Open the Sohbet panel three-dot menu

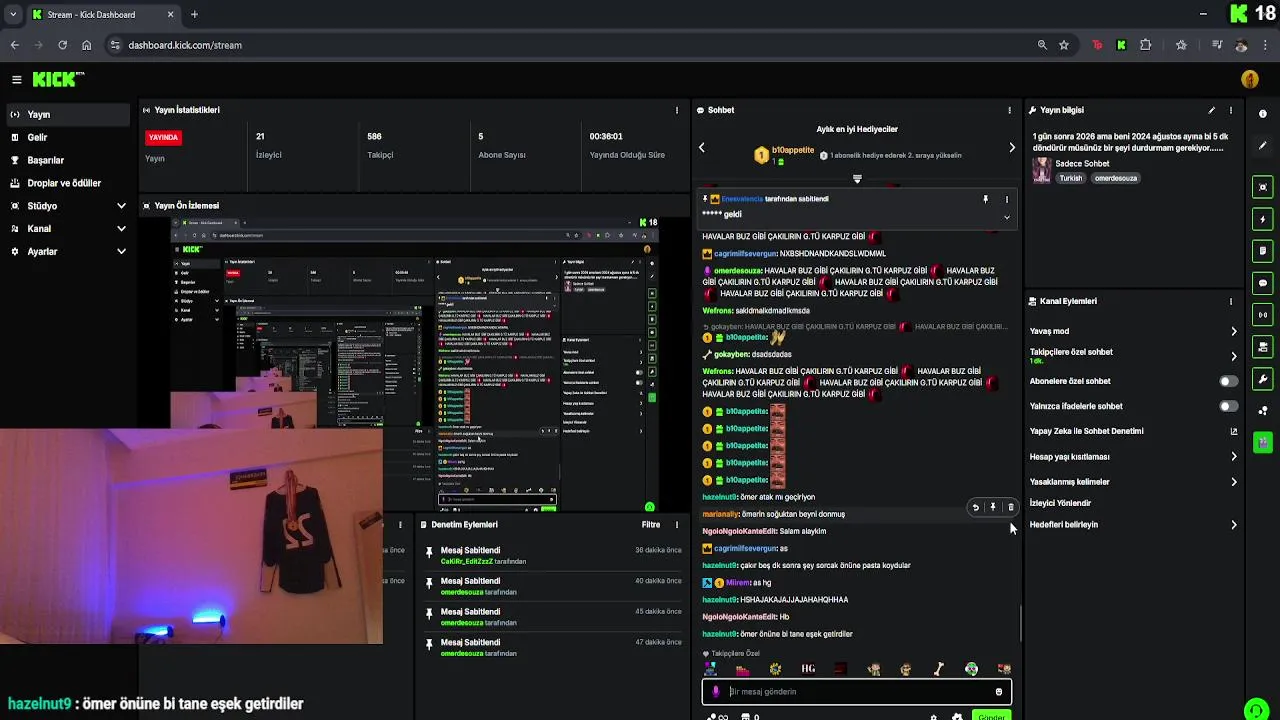pyautogui.click(x=1009, y=110)
